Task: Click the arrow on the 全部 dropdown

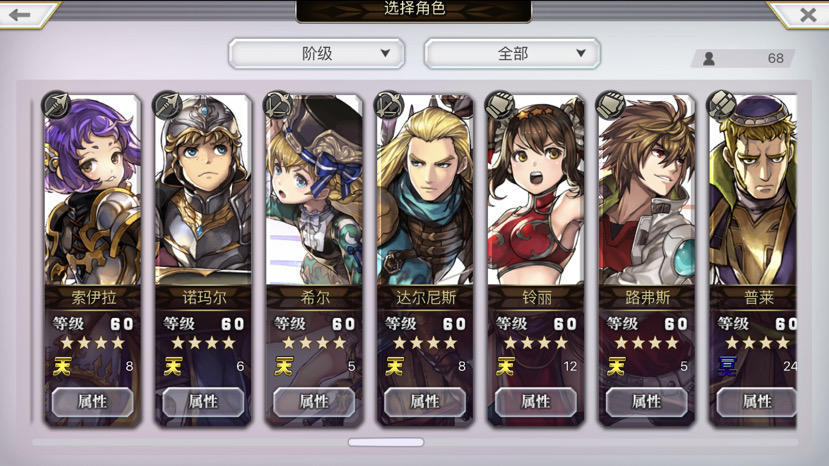Action: (x=581, y=53)
